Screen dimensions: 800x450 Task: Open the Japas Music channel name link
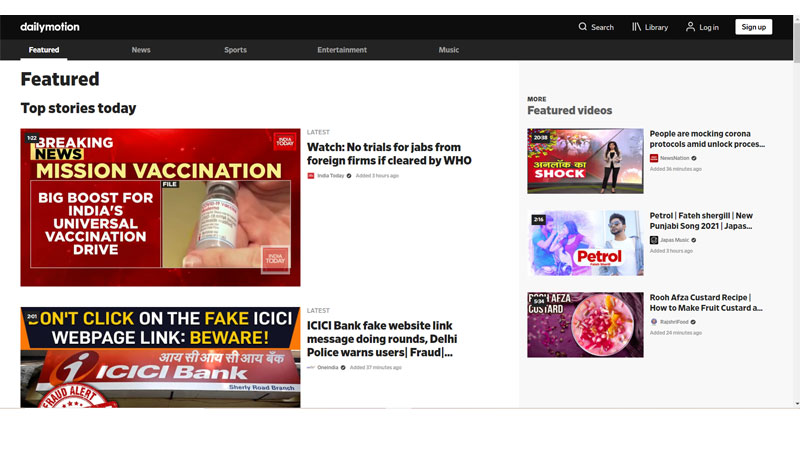[674, 240]
